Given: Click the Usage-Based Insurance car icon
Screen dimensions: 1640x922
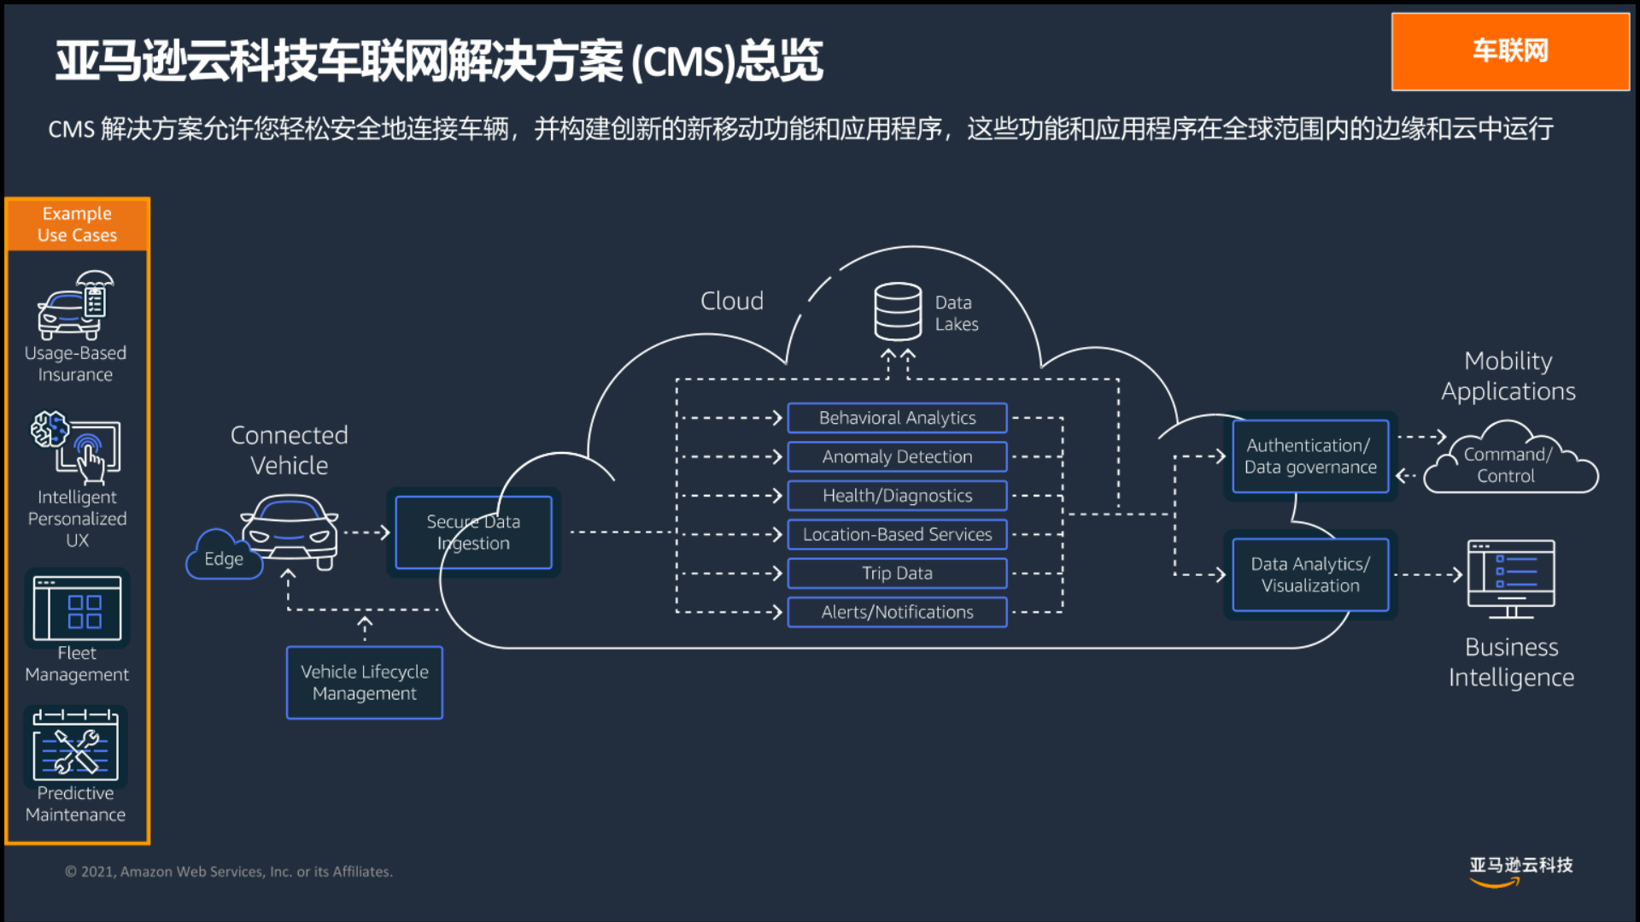Looking at the screenshot, I should tap(75, 306).
